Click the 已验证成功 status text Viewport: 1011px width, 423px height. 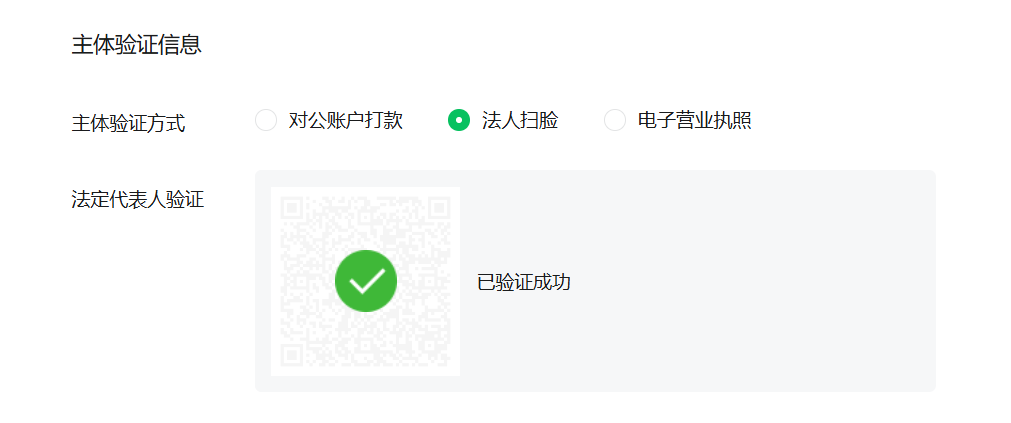click(x=524, y=282)
